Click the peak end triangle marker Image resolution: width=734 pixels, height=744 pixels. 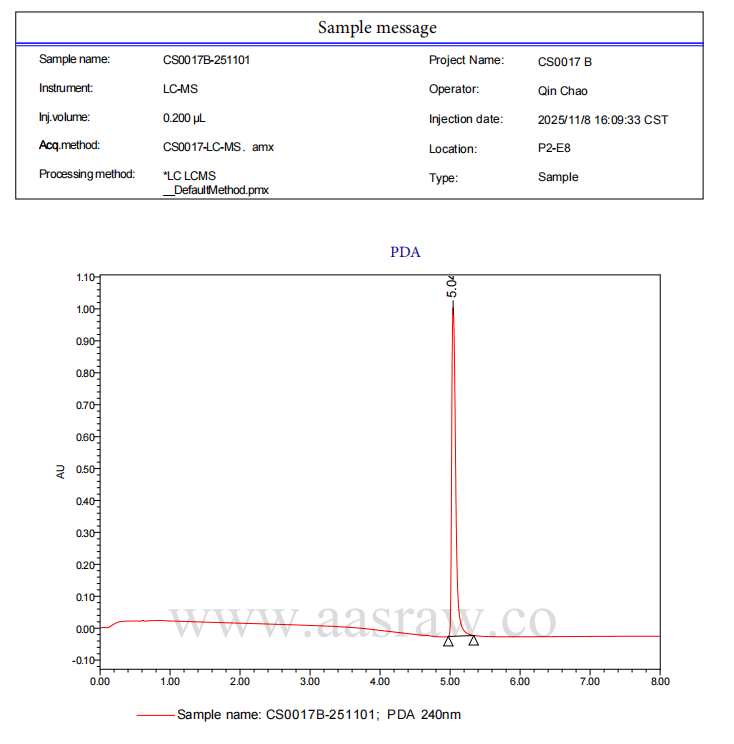coord(473,640)
